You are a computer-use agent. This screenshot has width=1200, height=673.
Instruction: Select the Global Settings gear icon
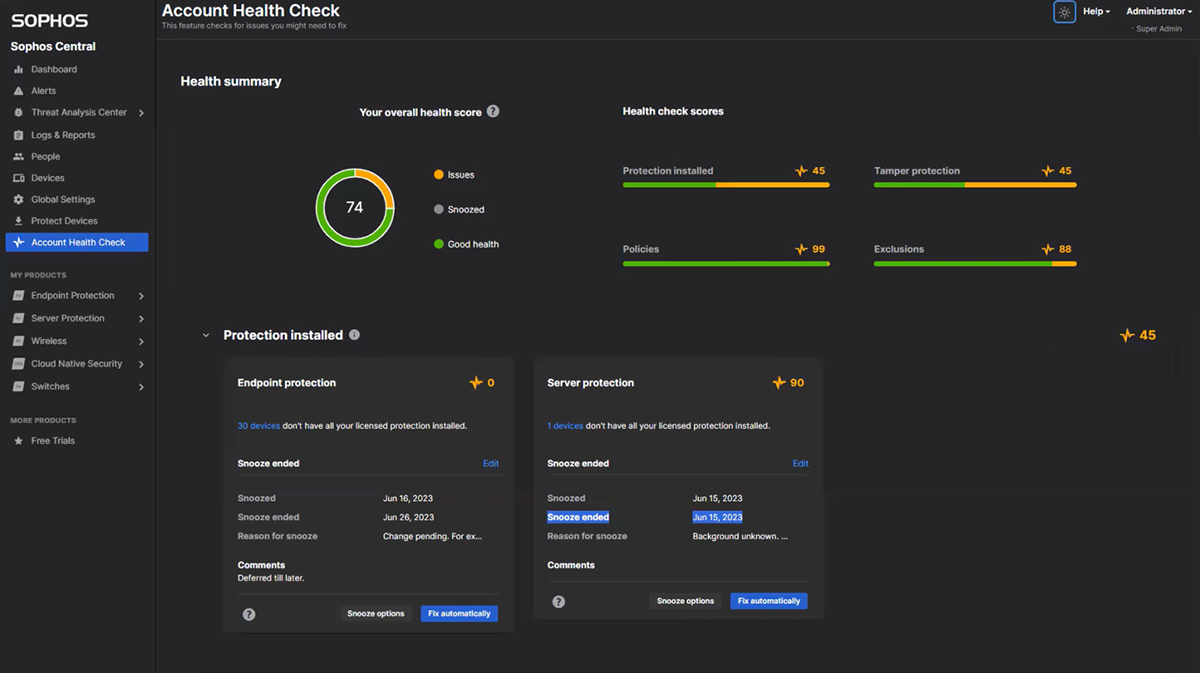click(17, 199)
